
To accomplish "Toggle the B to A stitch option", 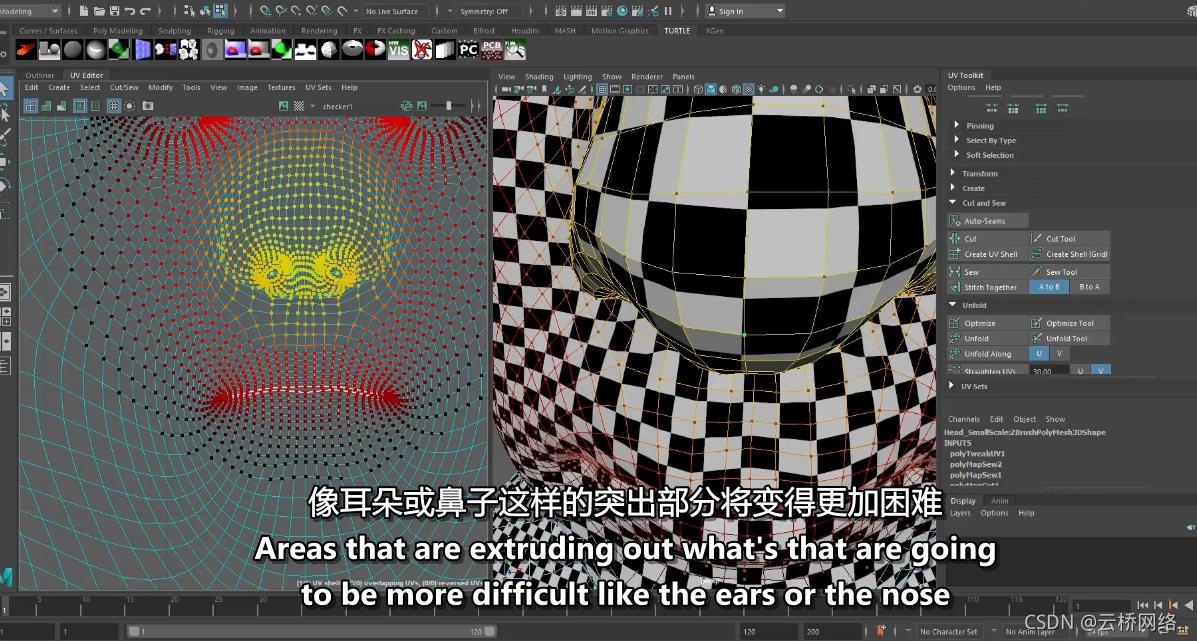I will [1089, 287].
